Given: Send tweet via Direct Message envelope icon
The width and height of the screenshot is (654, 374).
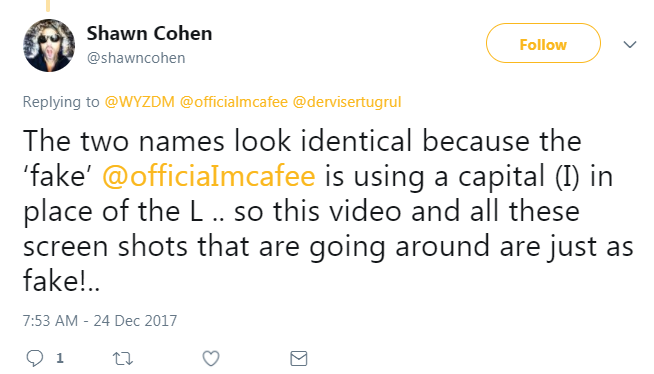Looking at the screenshot, I should click(x=299, y=359).
